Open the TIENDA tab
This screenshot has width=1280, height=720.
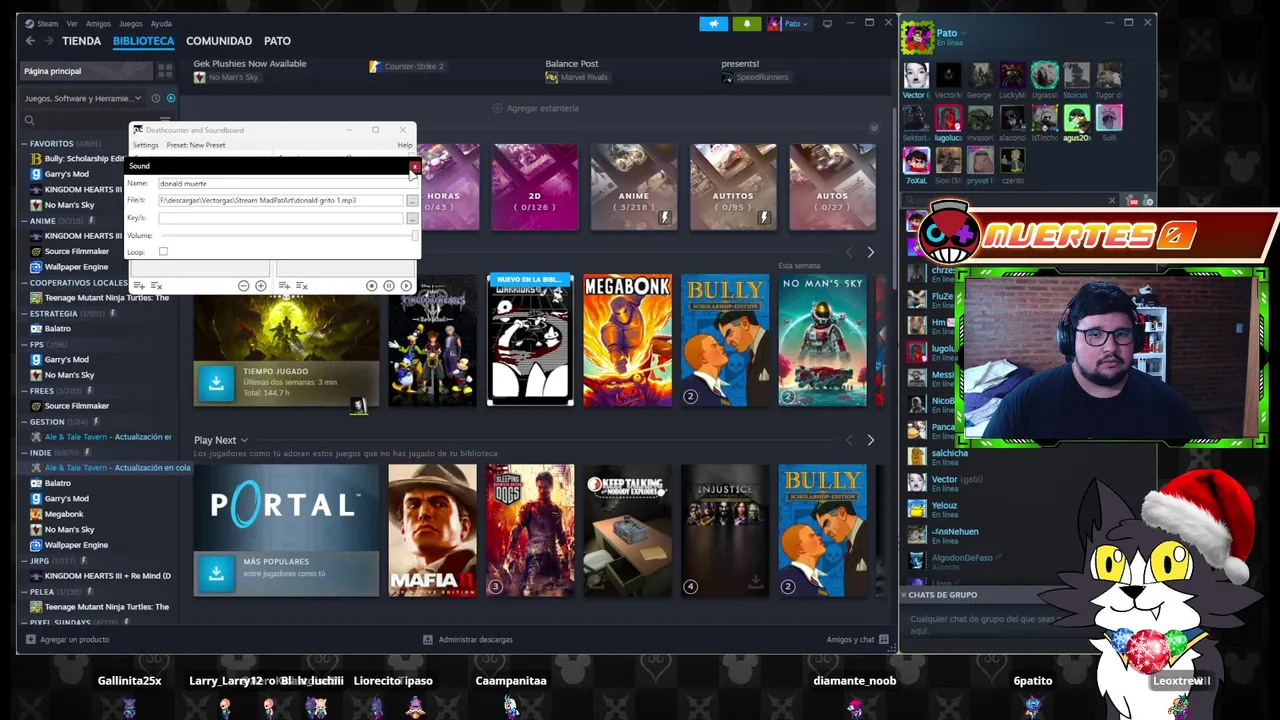[81, 41]
